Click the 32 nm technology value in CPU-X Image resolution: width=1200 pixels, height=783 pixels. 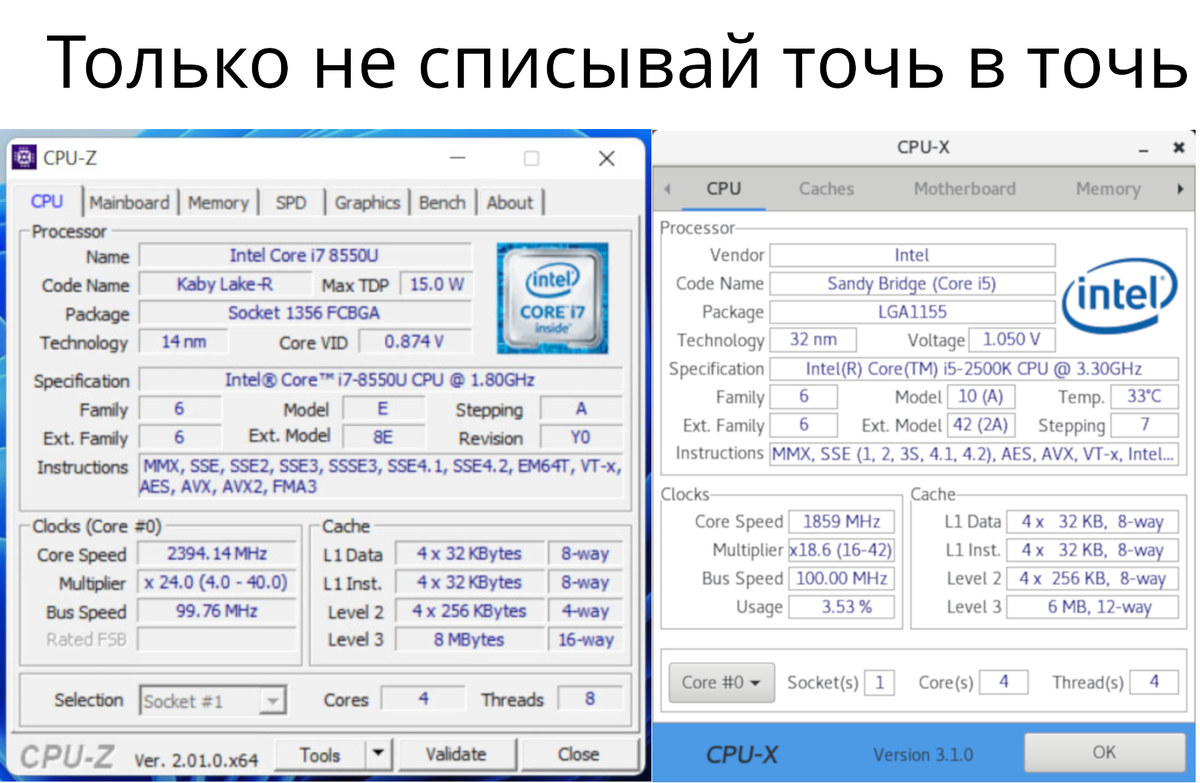(813, 340)
